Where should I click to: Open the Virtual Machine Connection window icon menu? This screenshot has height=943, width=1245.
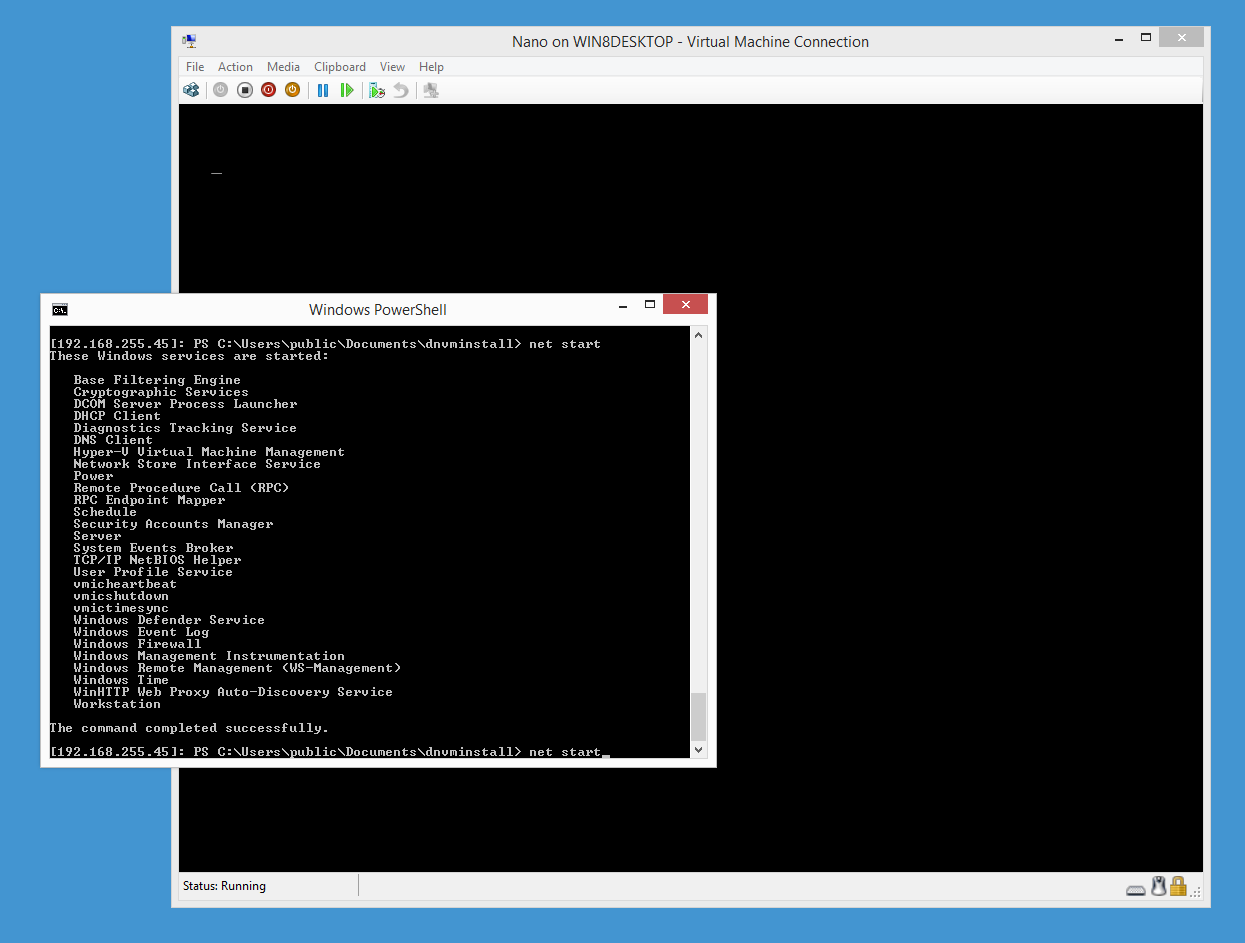[x=189, y=41]
